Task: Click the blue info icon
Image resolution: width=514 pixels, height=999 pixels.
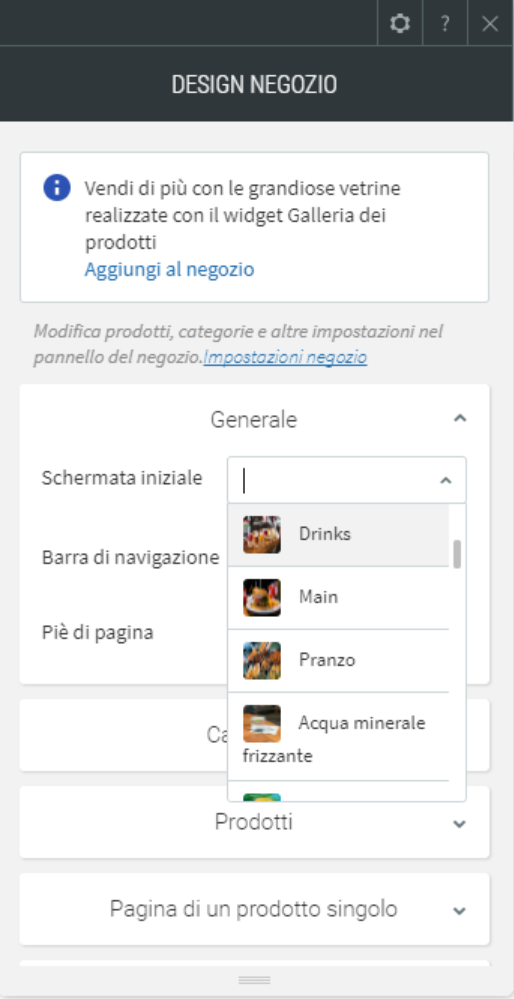Action: pos(57,188)
